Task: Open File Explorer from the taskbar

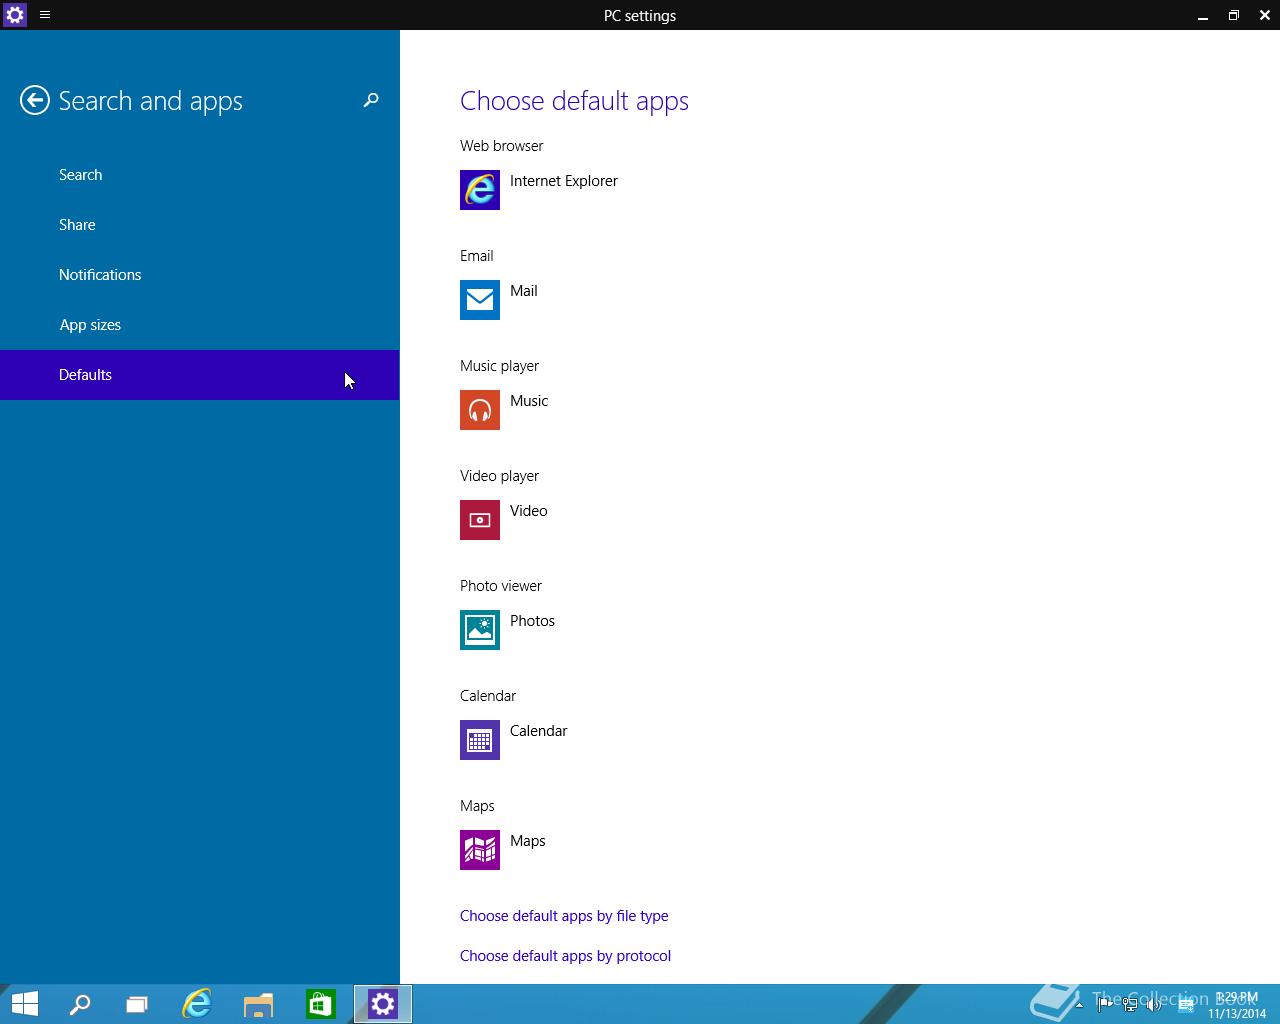Action: [x=259, y=1004]
